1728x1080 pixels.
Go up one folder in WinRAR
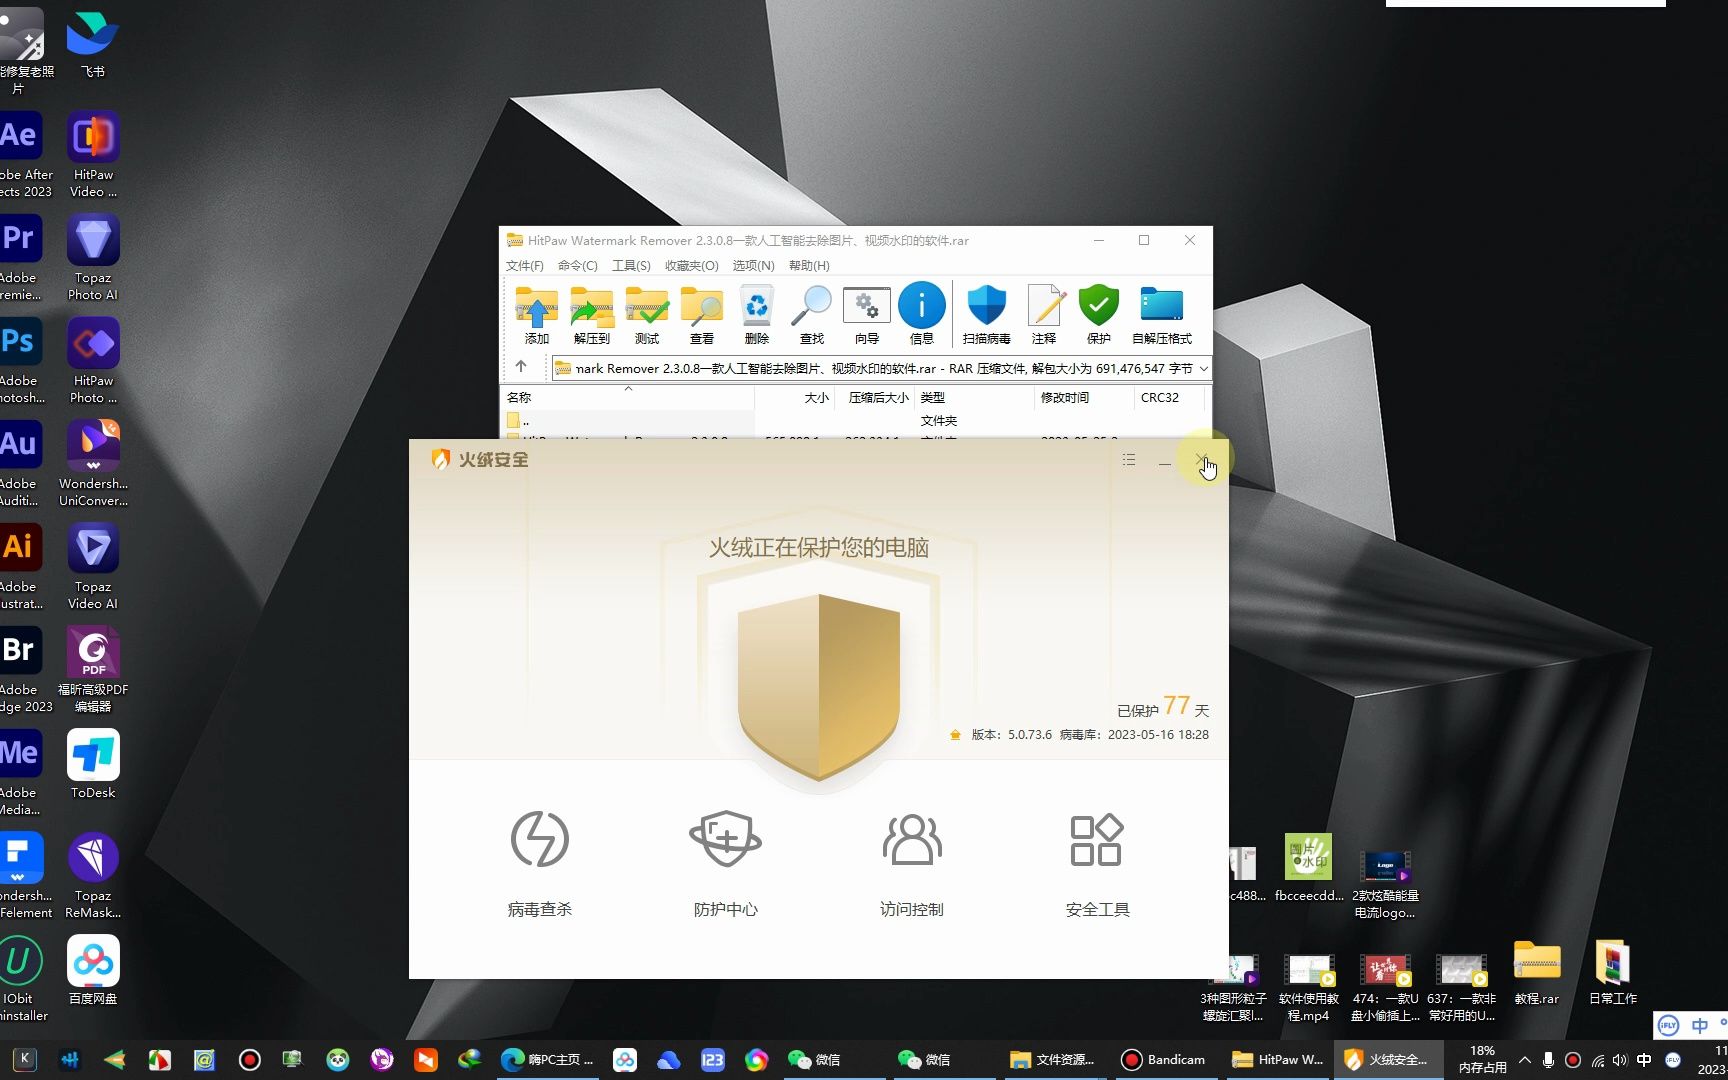[x=521, y=367]
